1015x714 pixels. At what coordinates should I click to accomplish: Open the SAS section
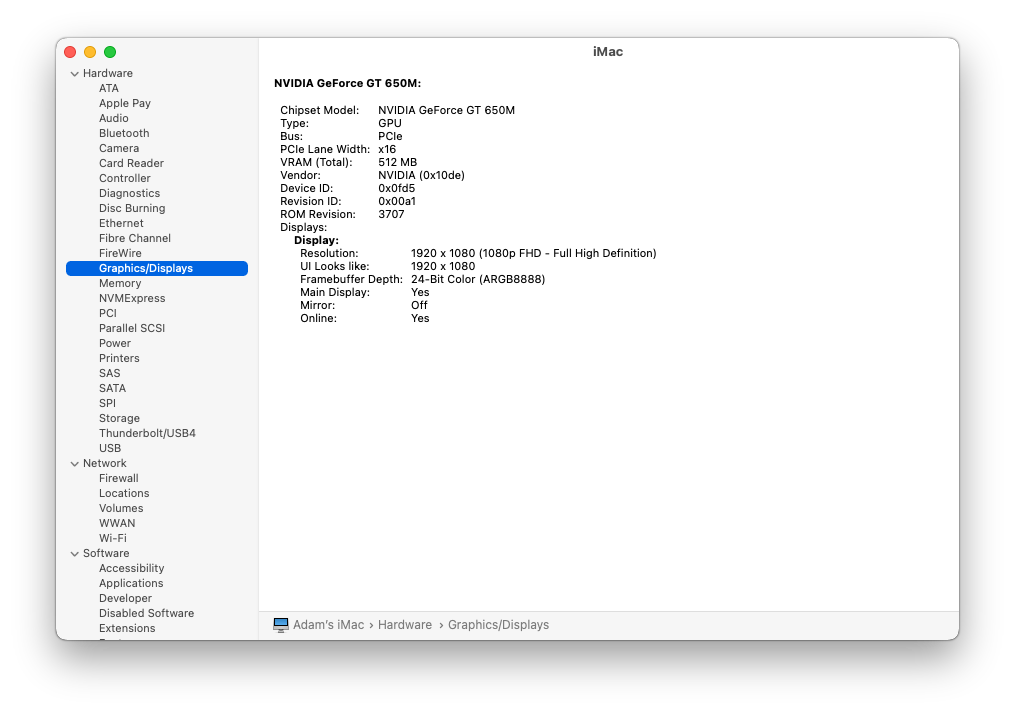tap(109, 374)
